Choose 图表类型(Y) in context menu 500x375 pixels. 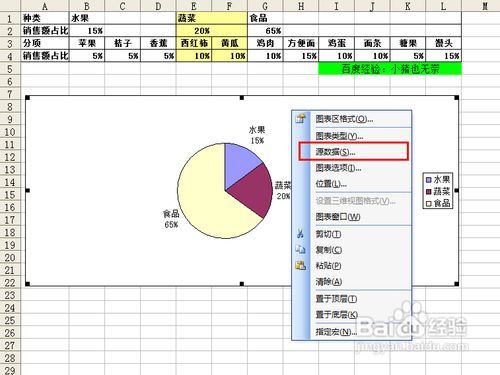pos(339,136)
